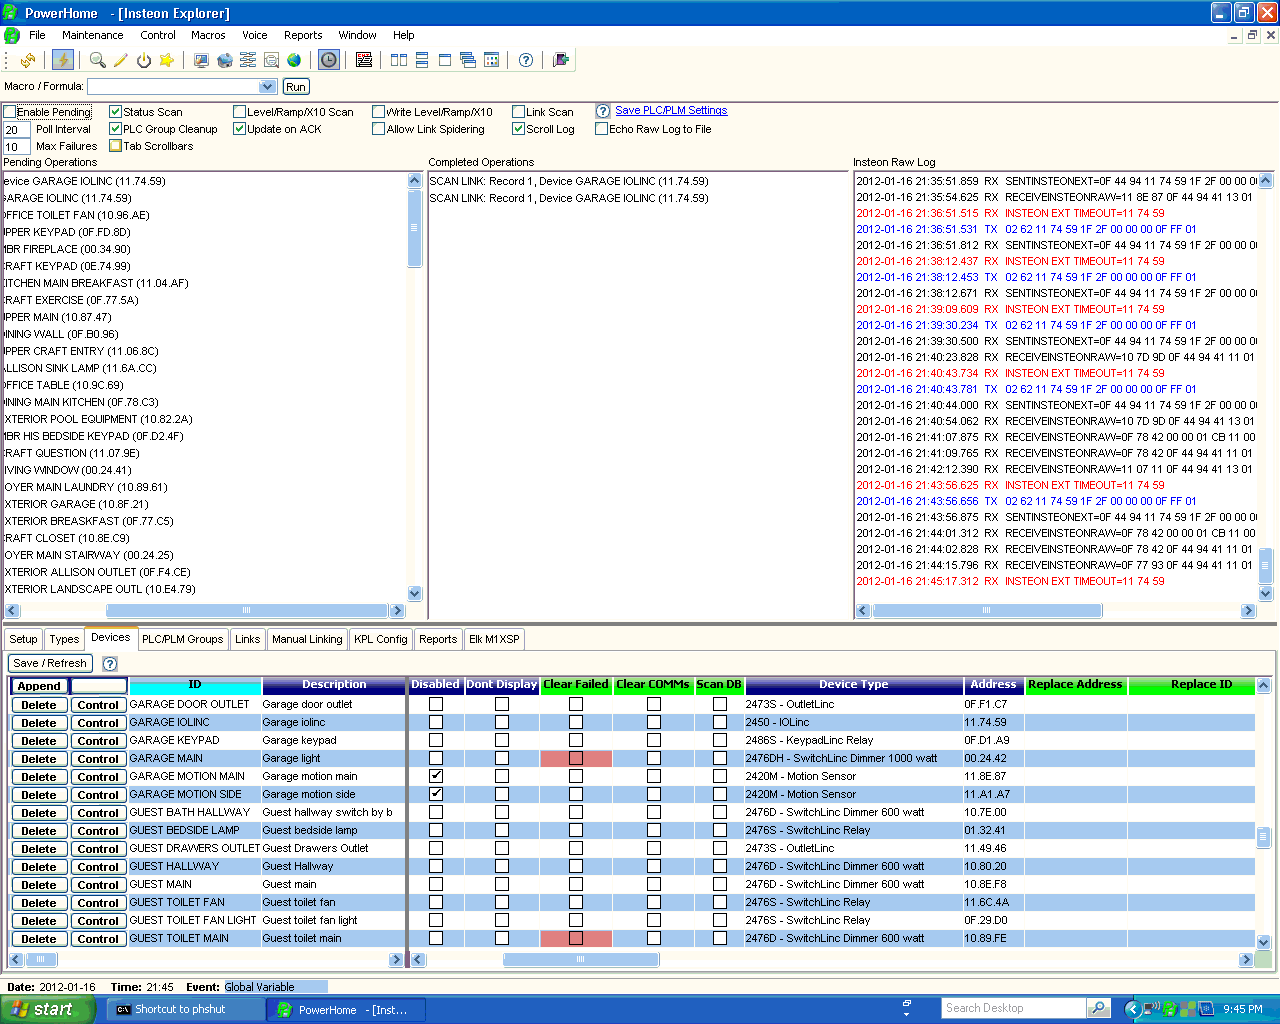The height and width of the screenshot is (1024, 1280).
Task: Click Control for GUEST MAIN row
Action: [98, 885]
